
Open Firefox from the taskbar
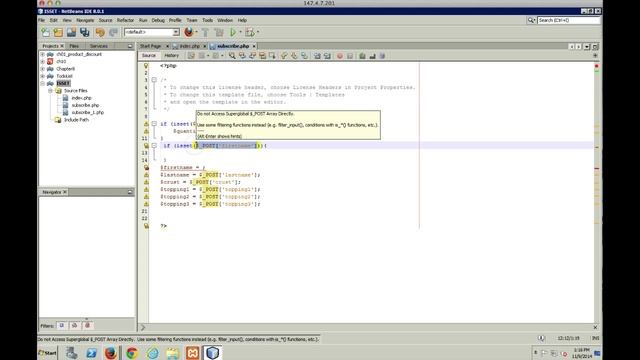110,353
